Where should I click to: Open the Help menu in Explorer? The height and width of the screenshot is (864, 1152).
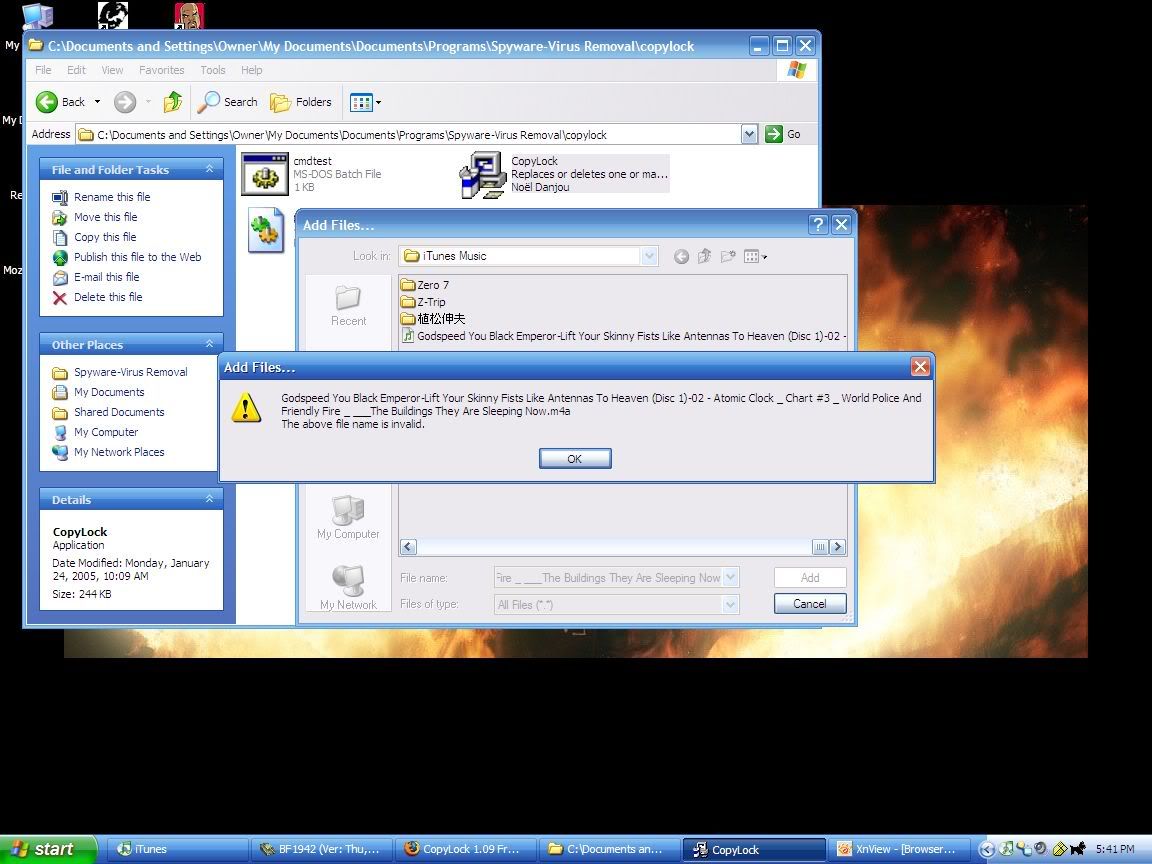[x=251, y=70]
